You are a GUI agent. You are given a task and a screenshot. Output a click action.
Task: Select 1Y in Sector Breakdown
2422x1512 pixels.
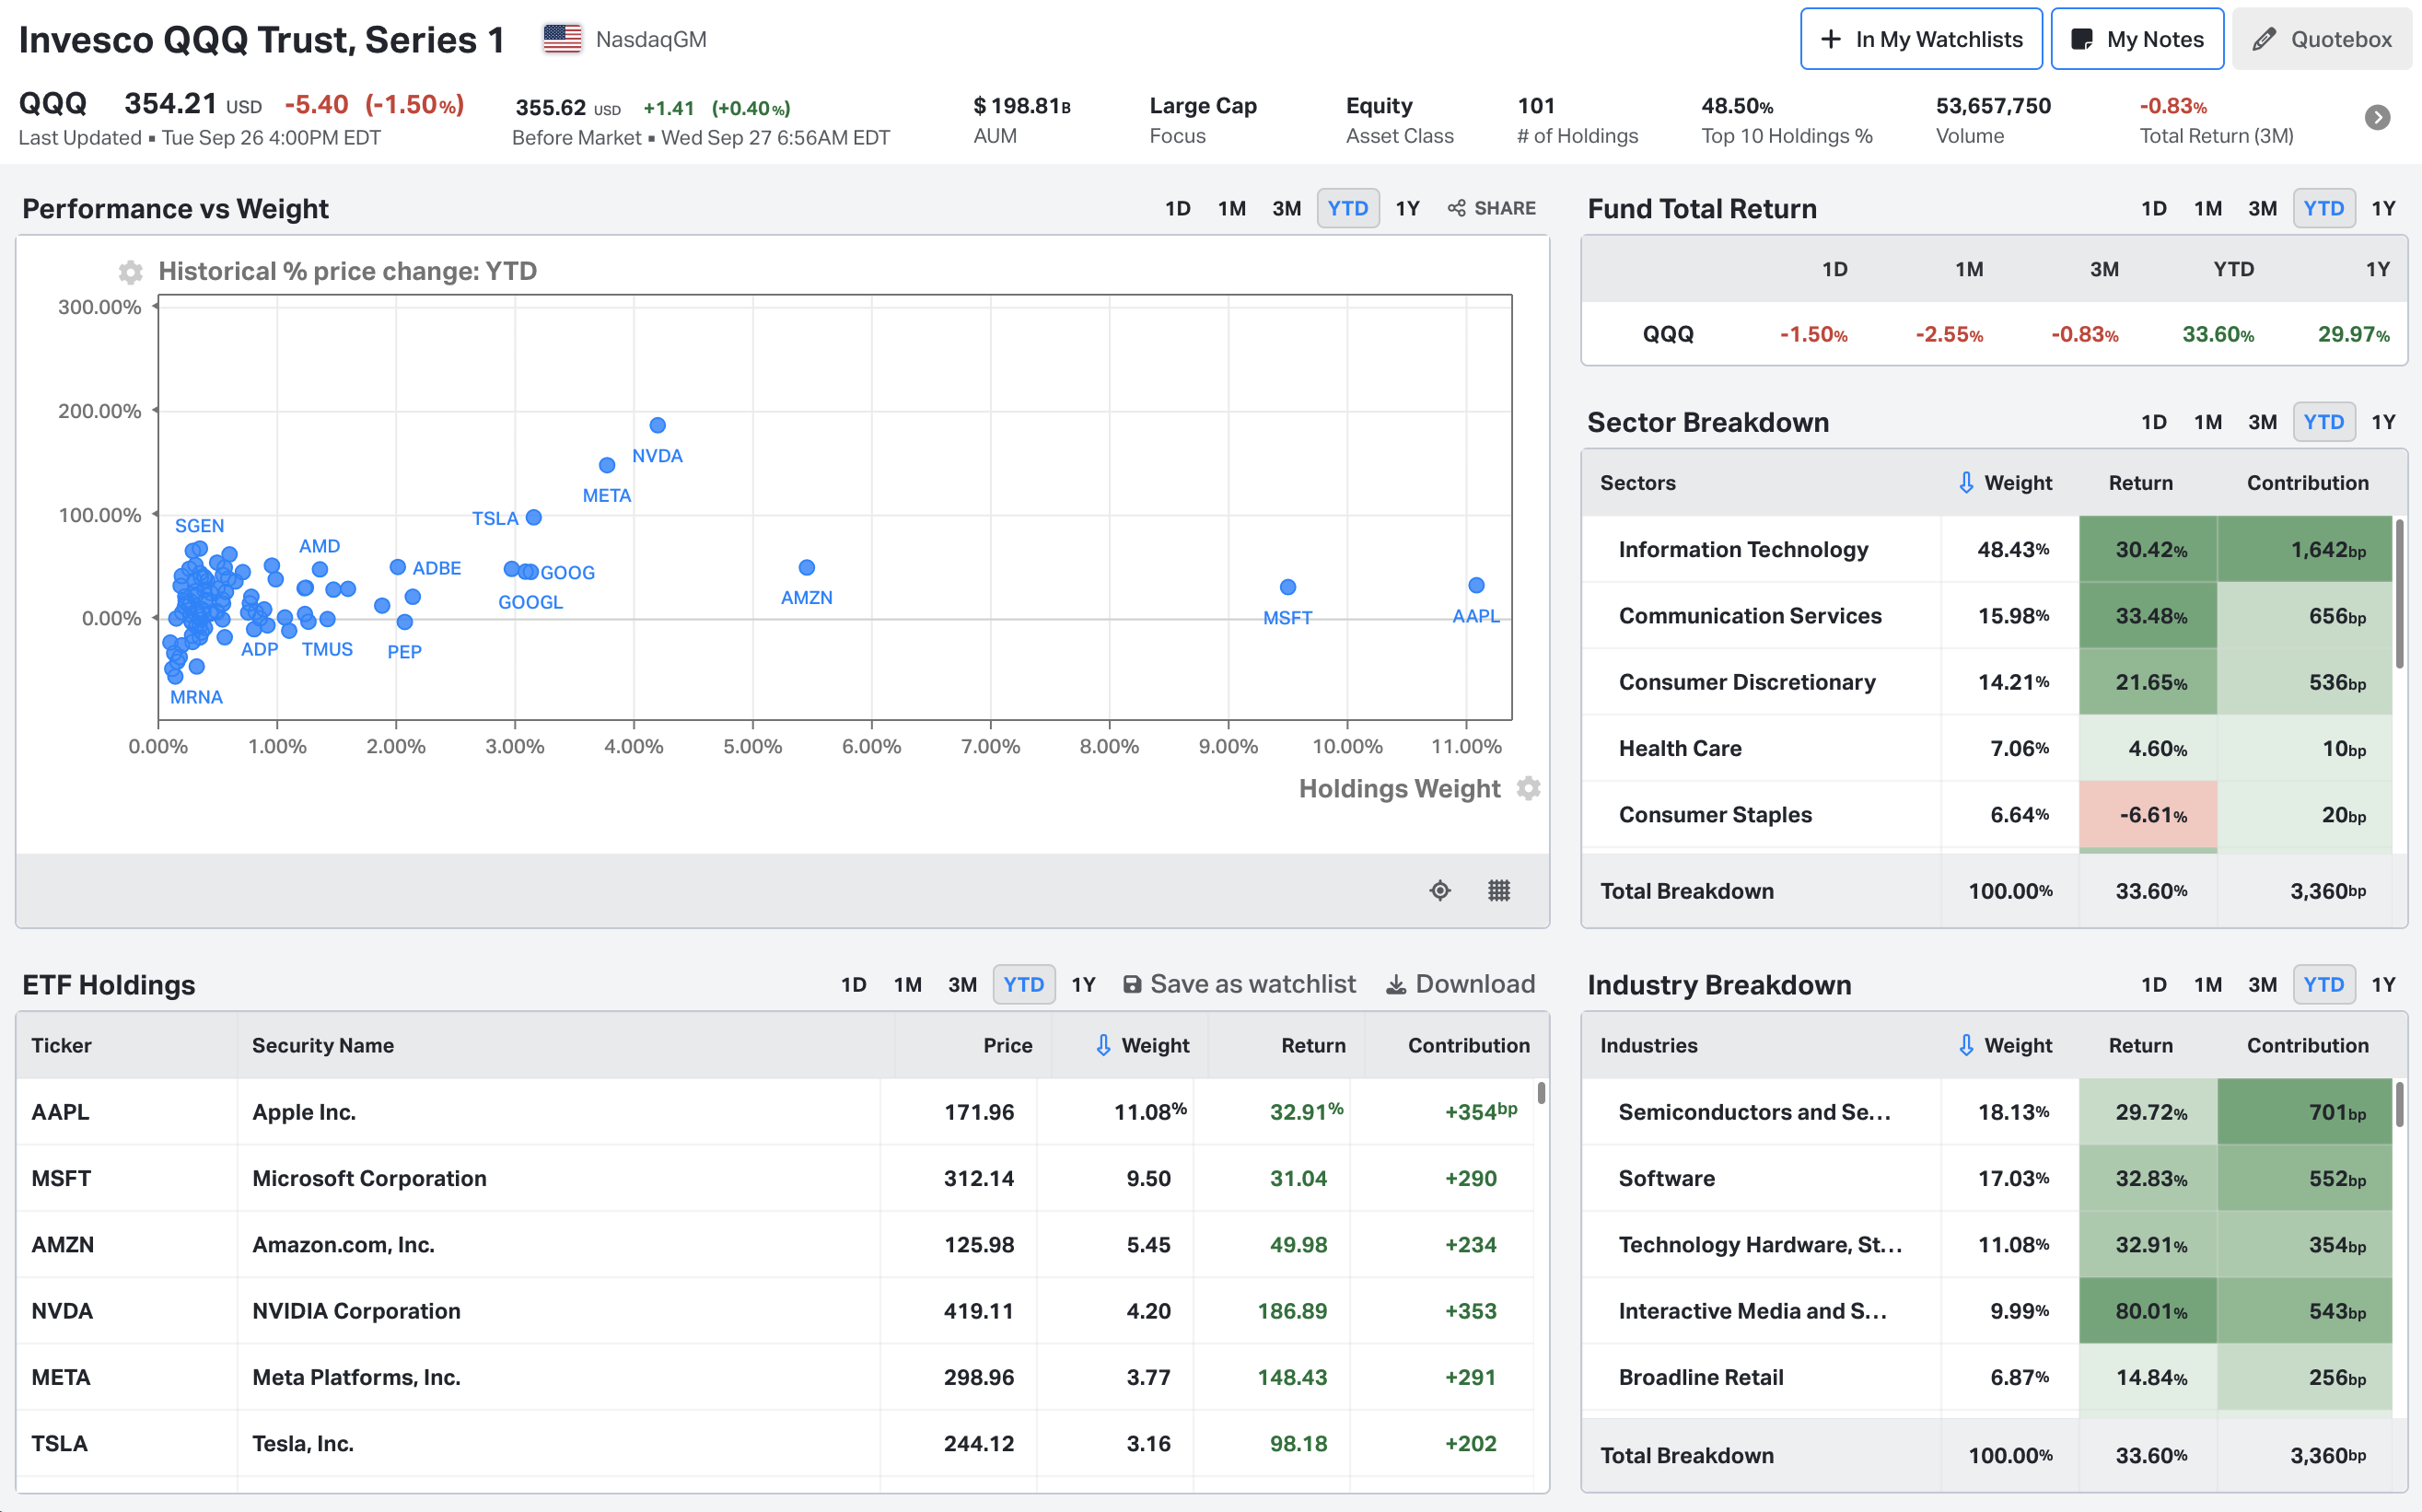pos(2384,422)
